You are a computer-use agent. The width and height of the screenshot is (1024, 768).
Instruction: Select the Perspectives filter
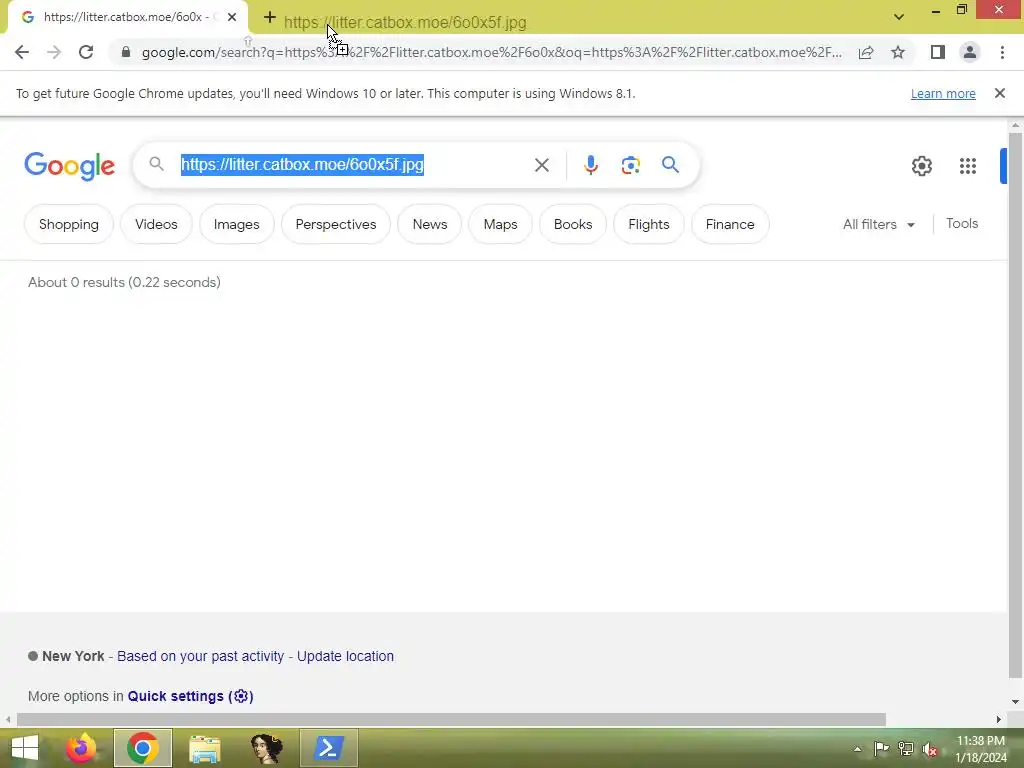coord(336,224)
